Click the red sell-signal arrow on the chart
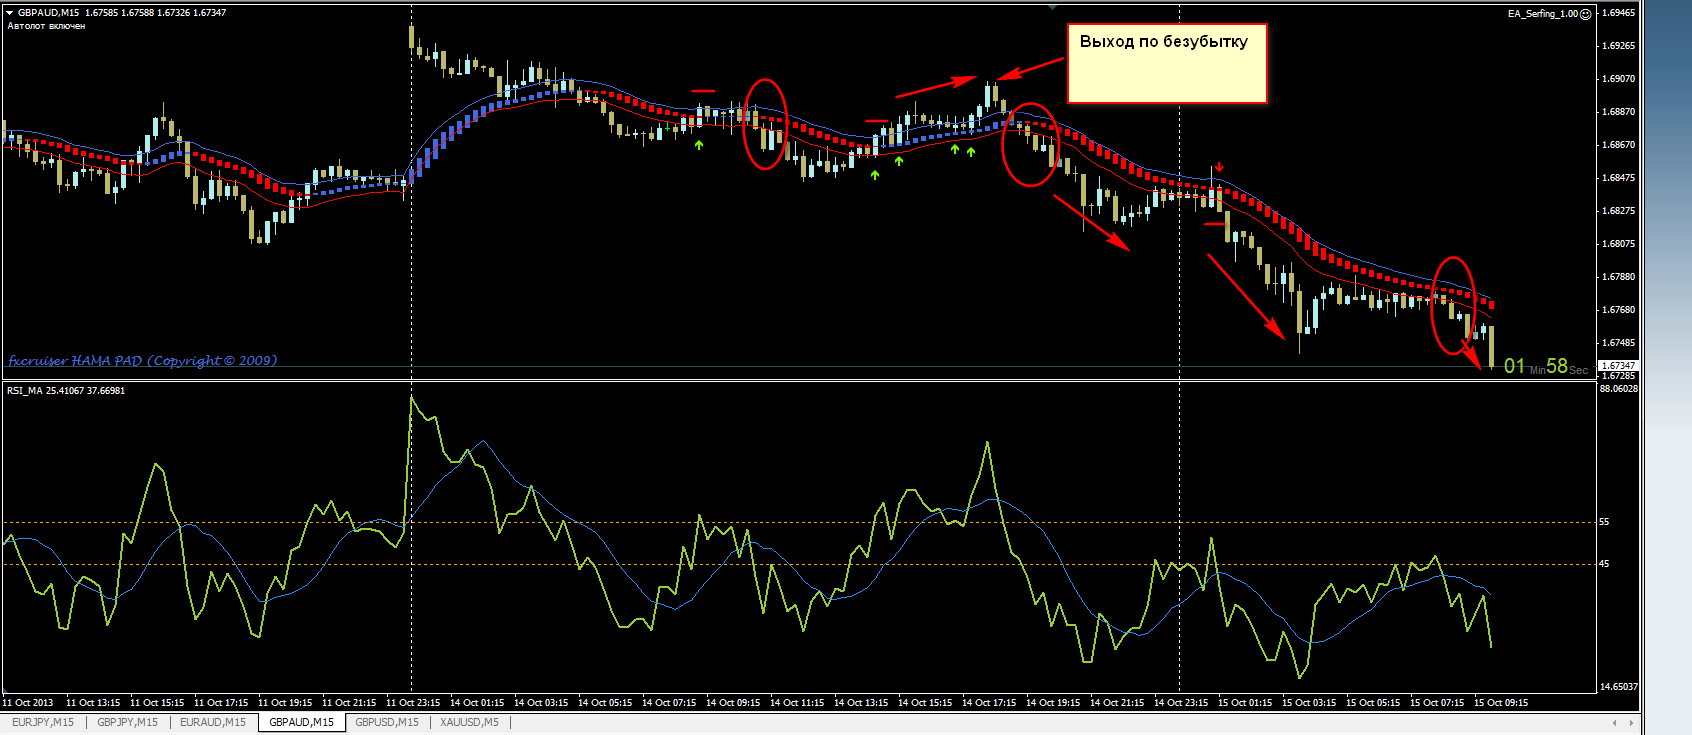The image size is (1692, 735). pyautogui.click(x=1218, y=167)
